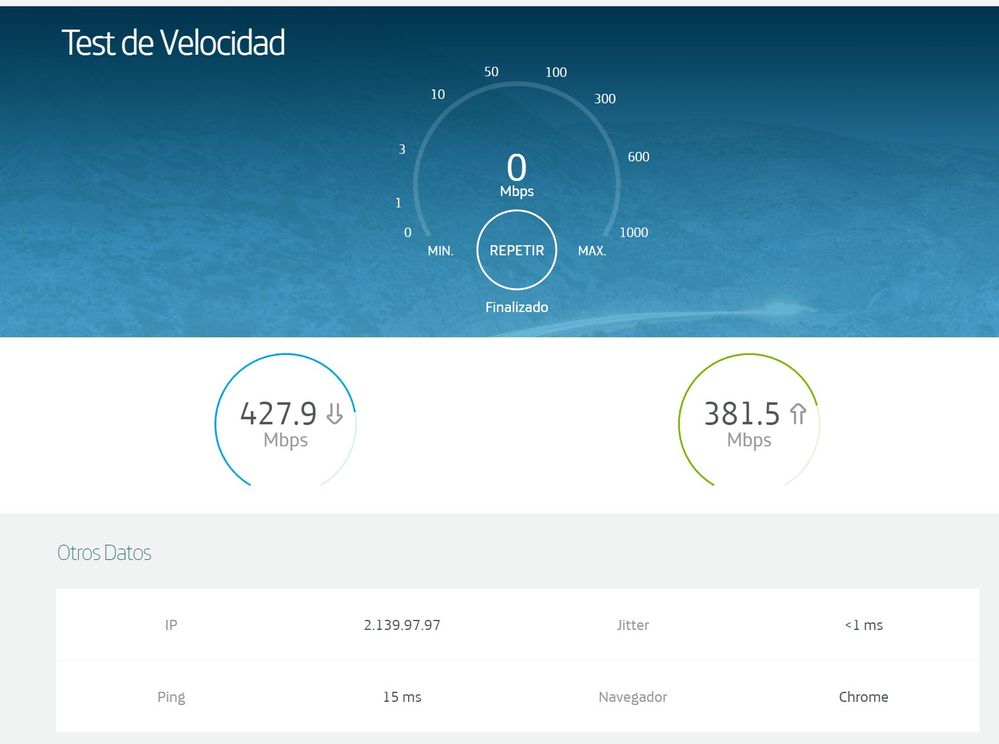The height and width of the screenshot is (744, 999).
Task: Click the Navegador label in data table
Action: click(x=632, y=697)
